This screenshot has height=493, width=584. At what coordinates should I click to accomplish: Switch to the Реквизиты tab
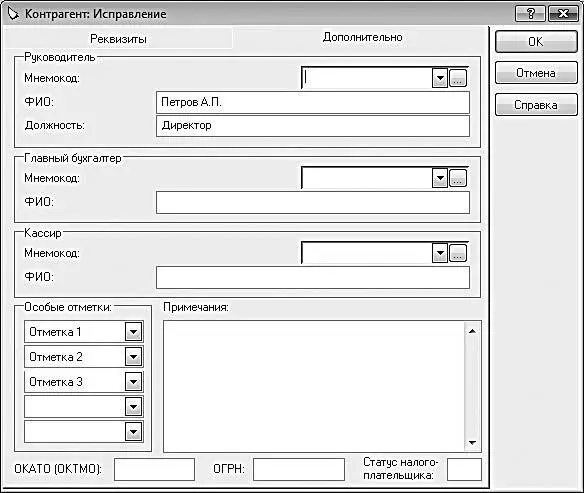(x=118, y=39)
